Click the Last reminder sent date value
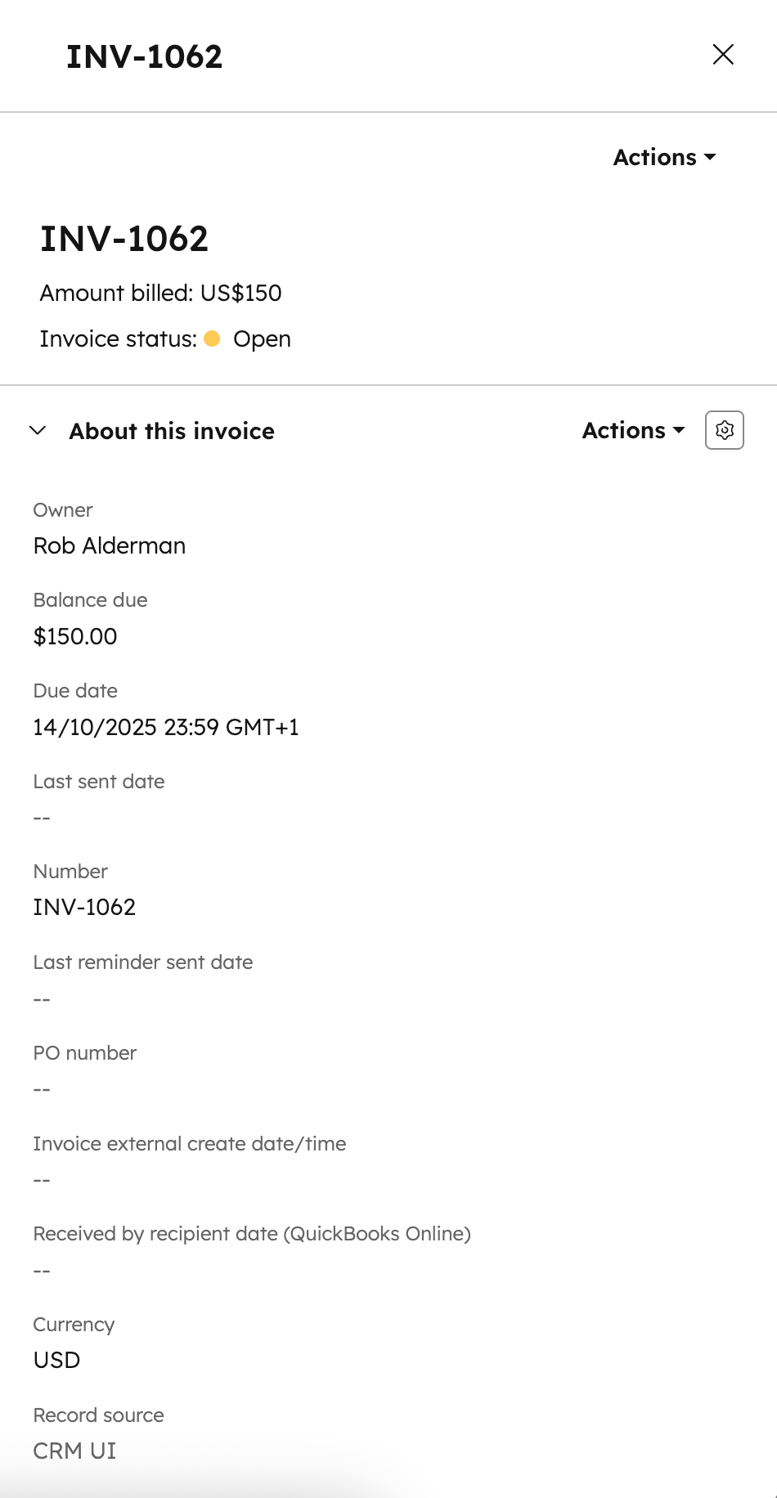Viewport: 777px width, 1498px height. coord(41,998)
